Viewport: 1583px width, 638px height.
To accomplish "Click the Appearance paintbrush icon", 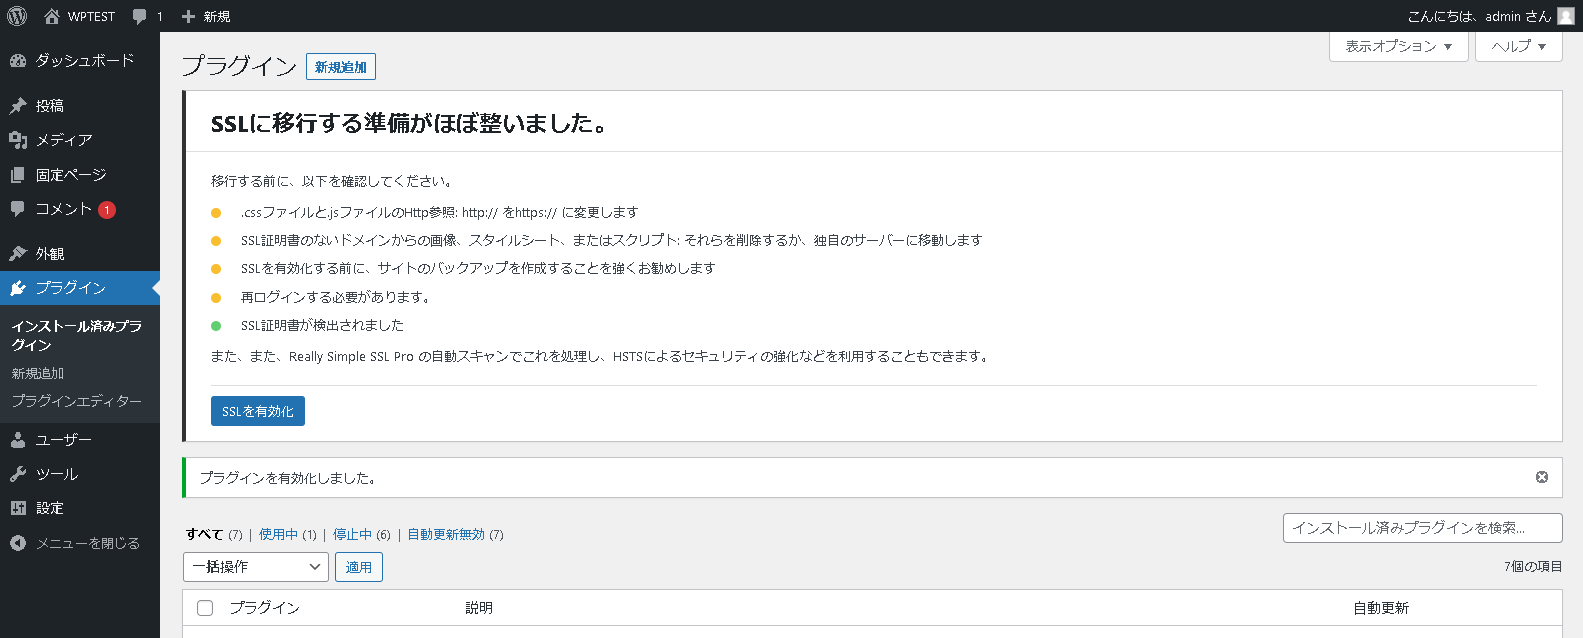I will coord(18,253).
